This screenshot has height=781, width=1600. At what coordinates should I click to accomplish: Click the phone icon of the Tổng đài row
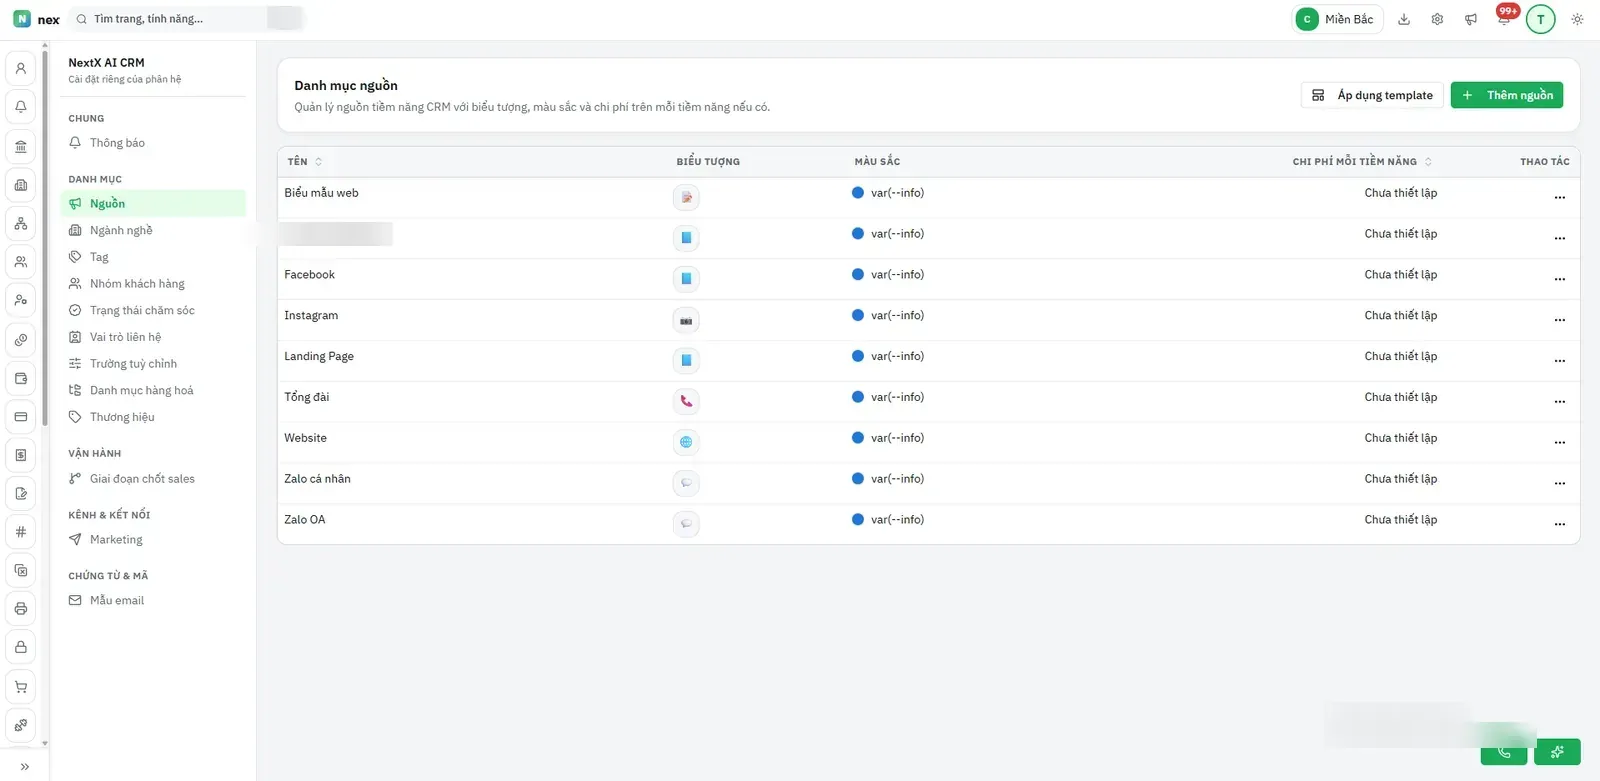[x=686, y=401]
